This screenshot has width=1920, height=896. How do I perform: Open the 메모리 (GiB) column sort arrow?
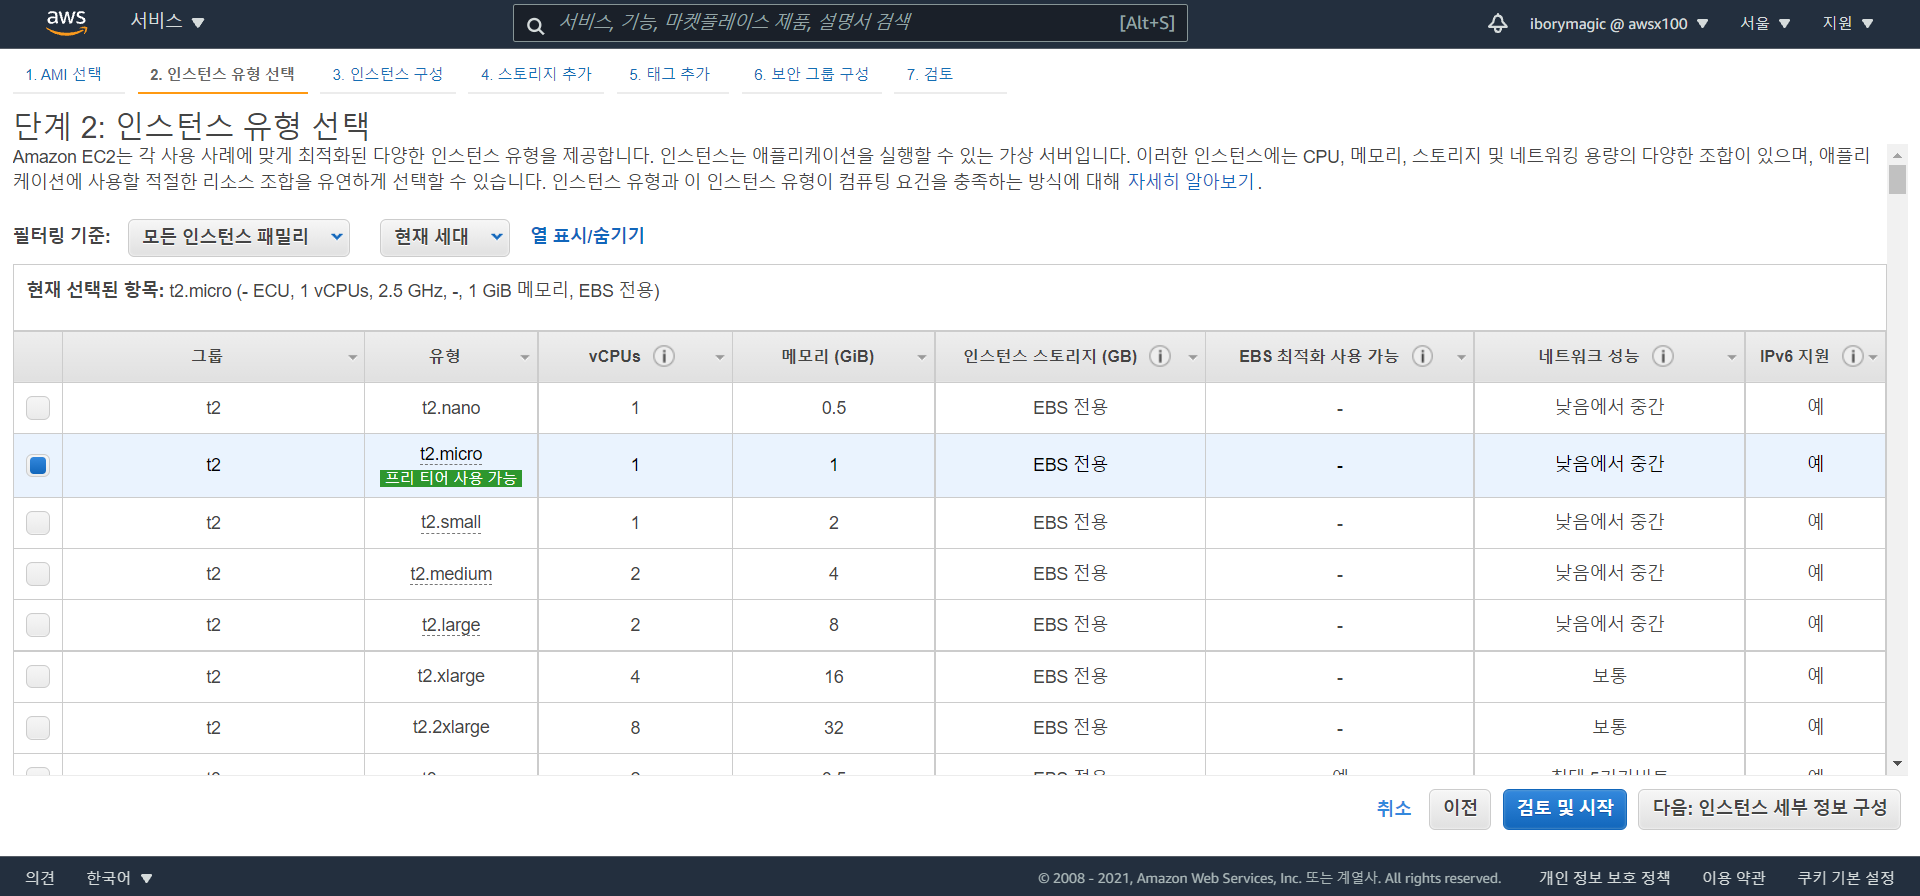[921, 357]
